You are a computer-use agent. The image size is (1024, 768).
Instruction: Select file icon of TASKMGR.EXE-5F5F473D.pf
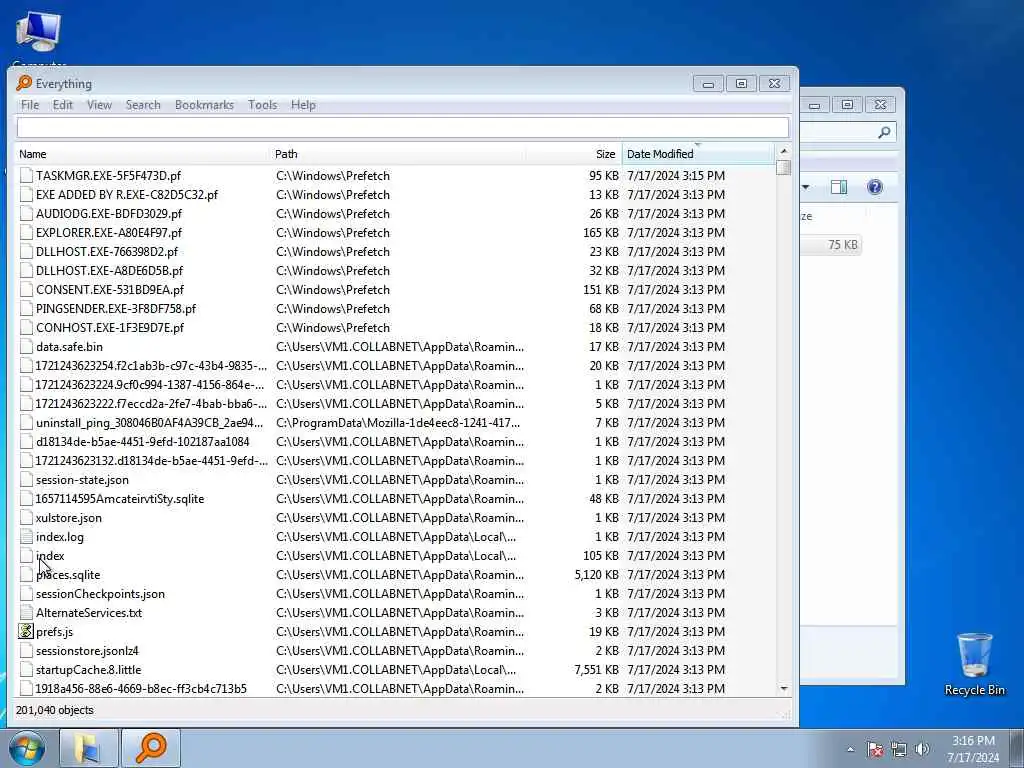(x=26, y=176)
